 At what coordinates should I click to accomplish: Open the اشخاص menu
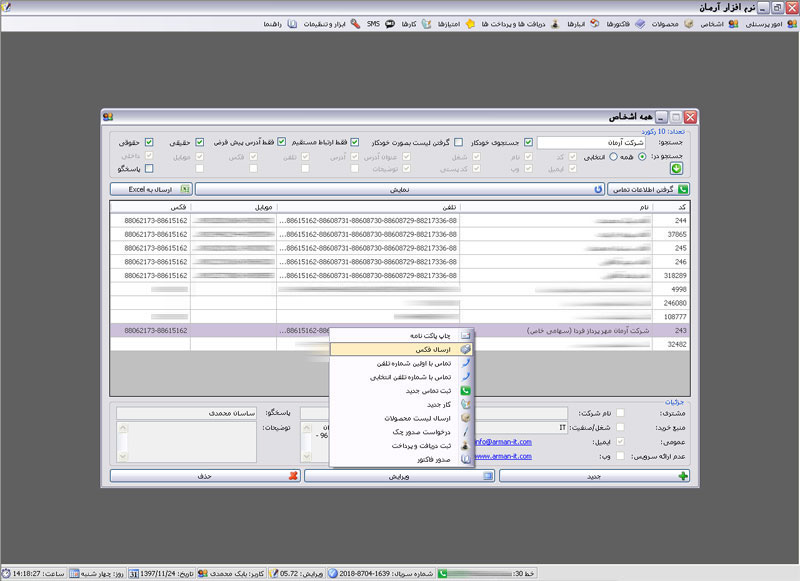click(x=718, y=24)
